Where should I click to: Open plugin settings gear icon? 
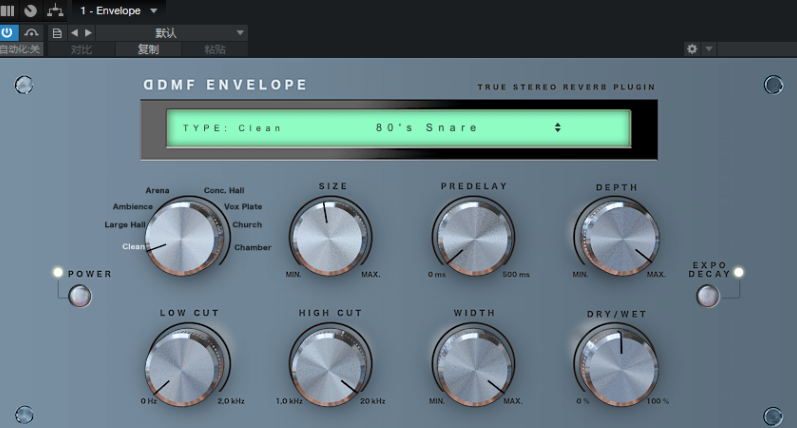pyautogui.click(x=691, y=49)
